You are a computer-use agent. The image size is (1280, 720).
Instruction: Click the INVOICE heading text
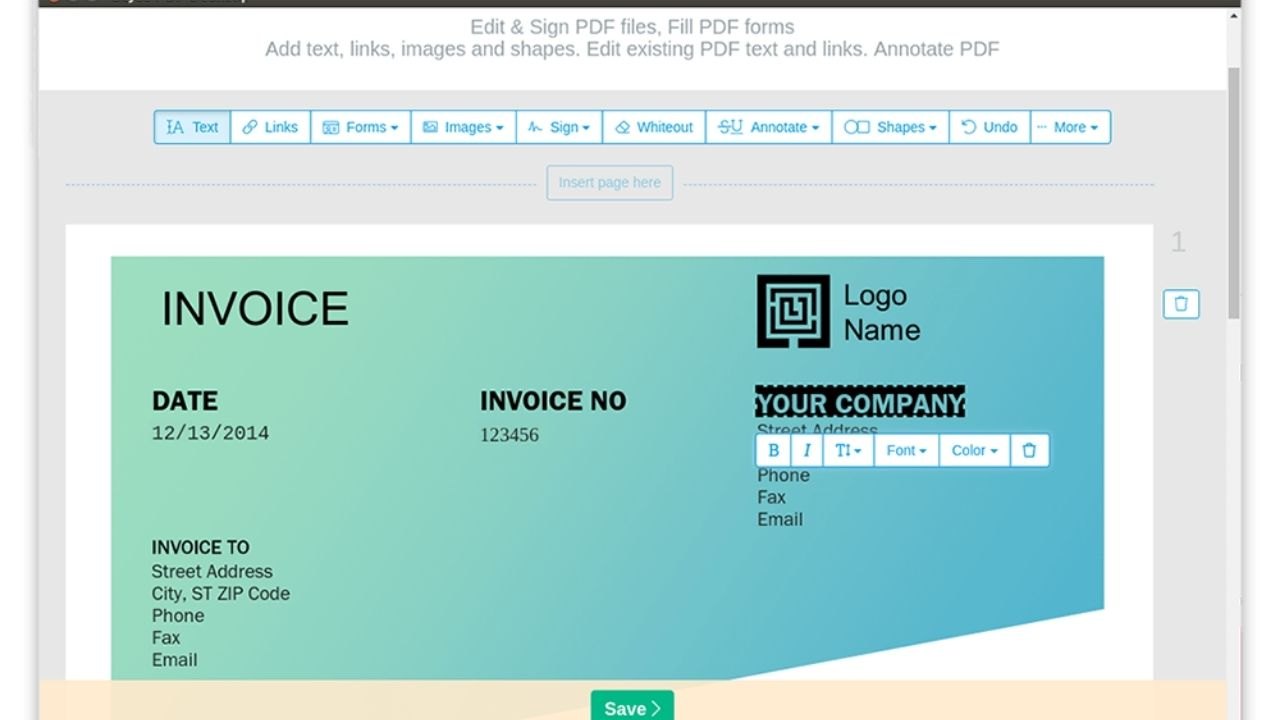click(255, 309)
